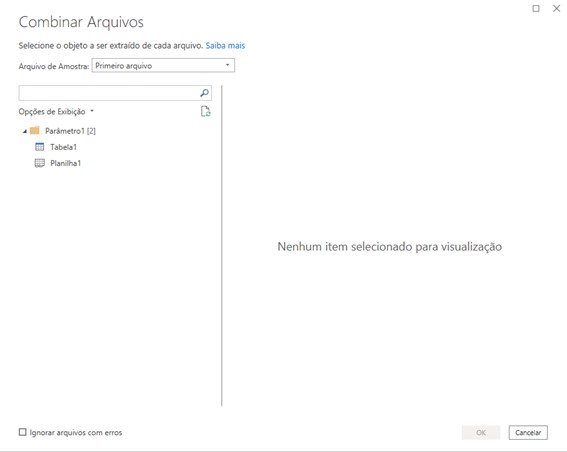Click the Planilha1 worksheet icon
The image size is (567, 452).
[39, 163]
